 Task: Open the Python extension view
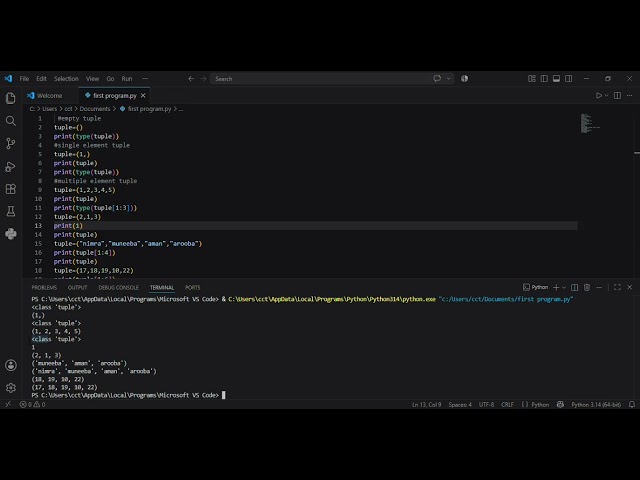pyautogui.click(x=11, y=234)
